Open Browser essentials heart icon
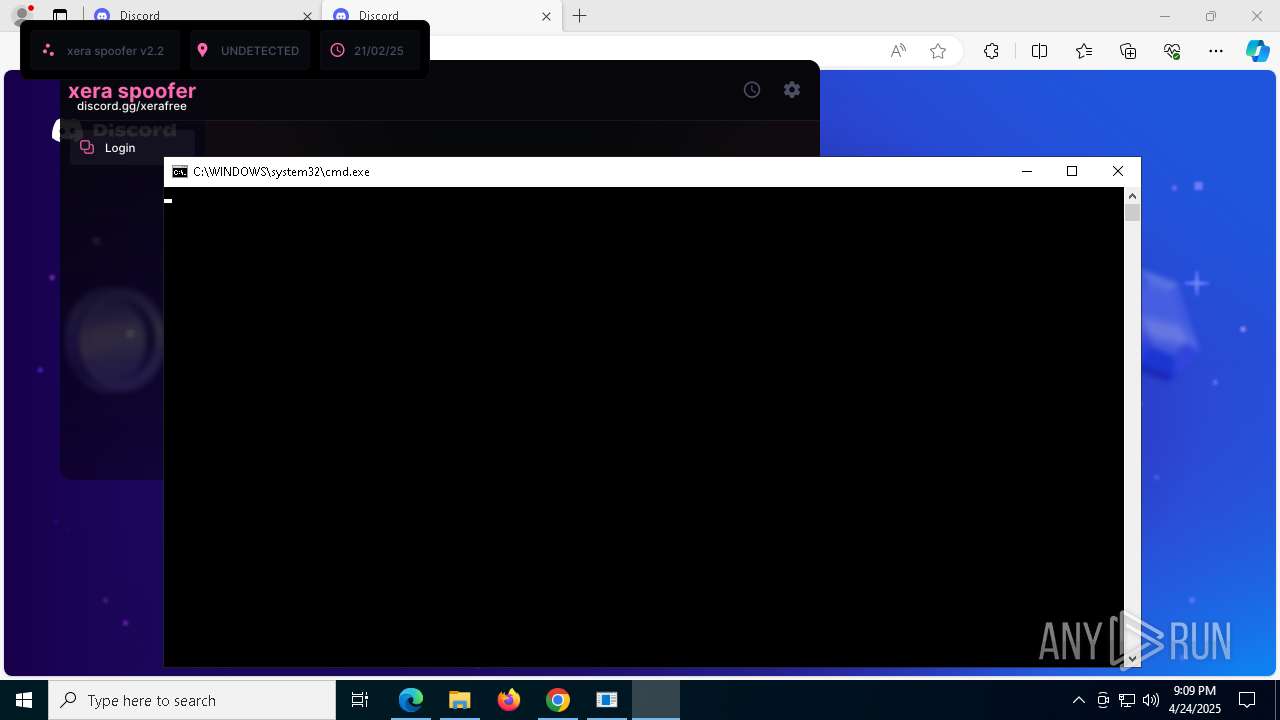Screen dimensions: 1280x720 click(x=1172, y=51)
